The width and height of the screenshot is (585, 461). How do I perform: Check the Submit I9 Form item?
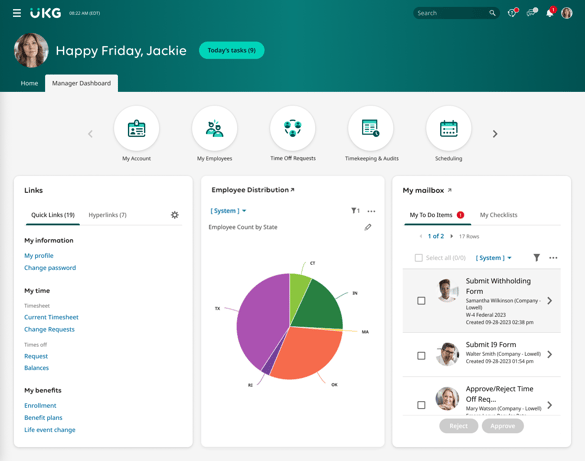click(421, 356)
